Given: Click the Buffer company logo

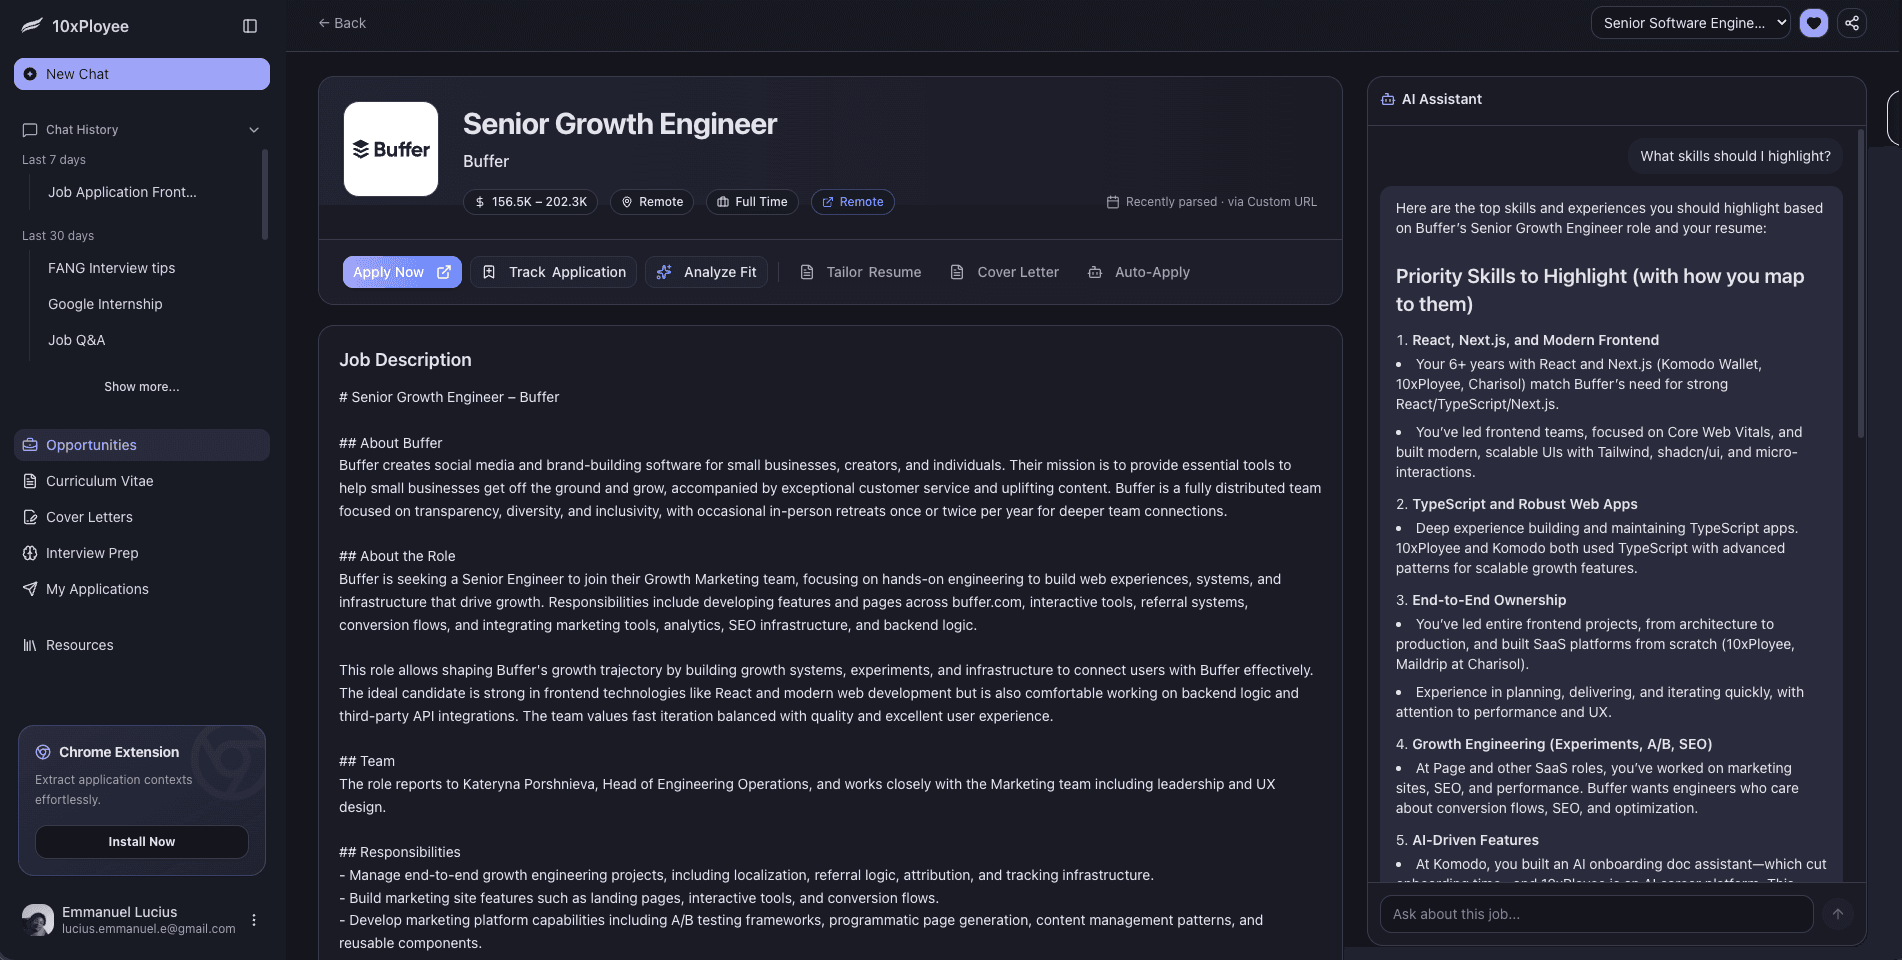Looking at the screenshot, I should pyautogui.click(x=391, y=149).
